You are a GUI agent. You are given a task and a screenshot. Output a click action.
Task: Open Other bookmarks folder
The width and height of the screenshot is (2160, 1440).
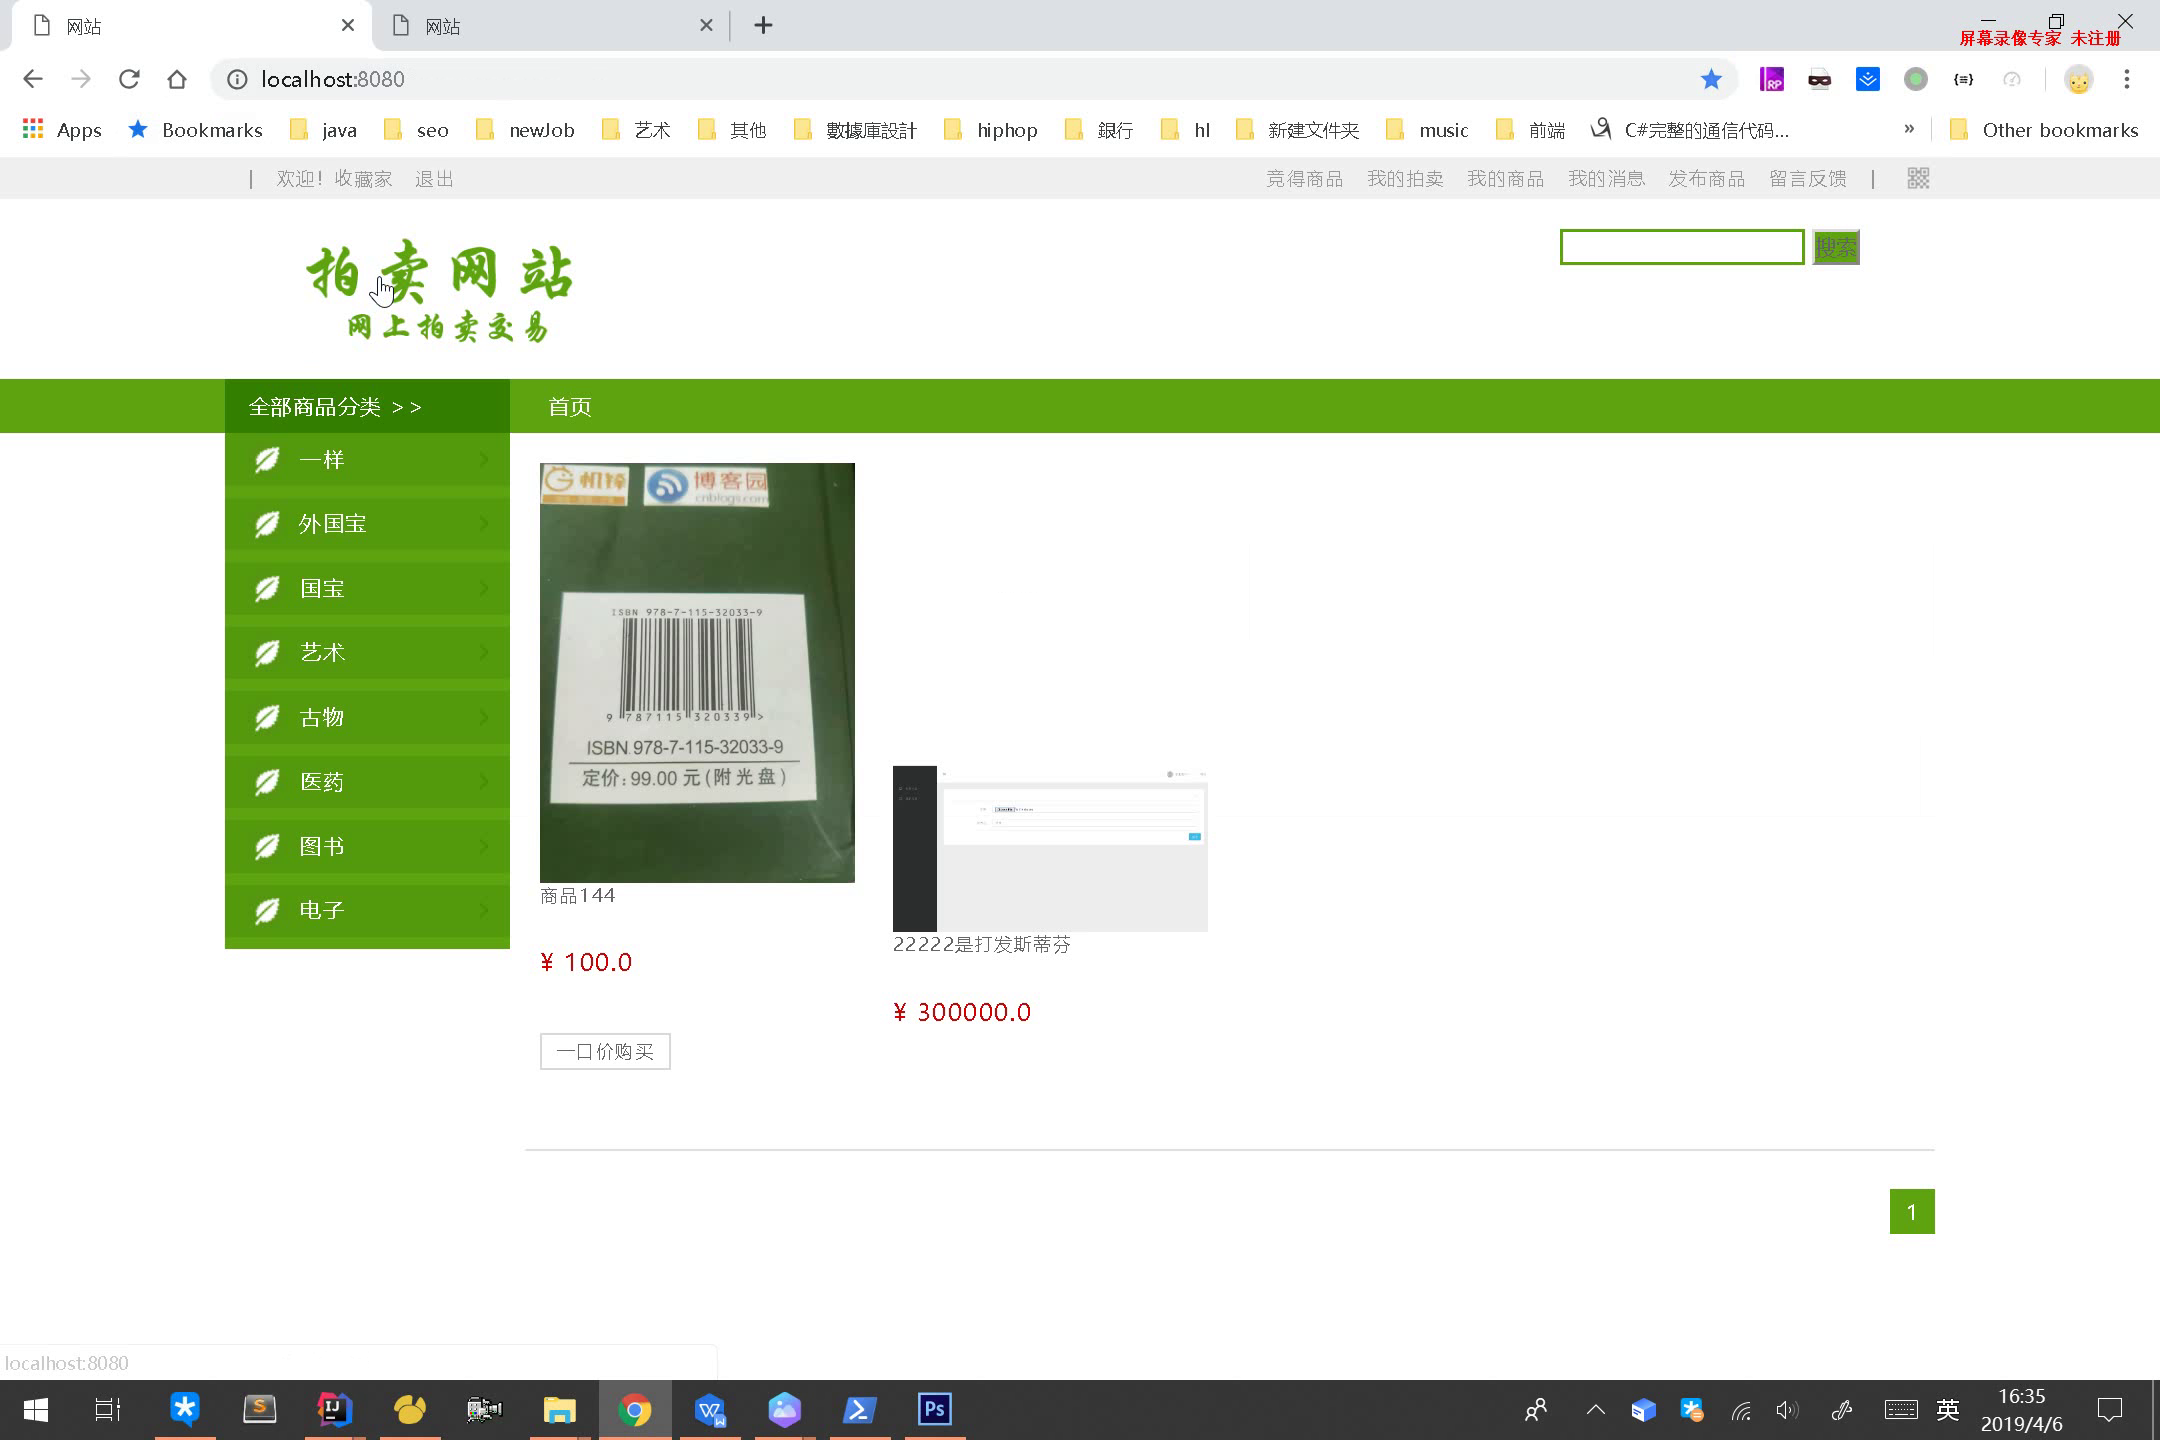click(2044, 130)
